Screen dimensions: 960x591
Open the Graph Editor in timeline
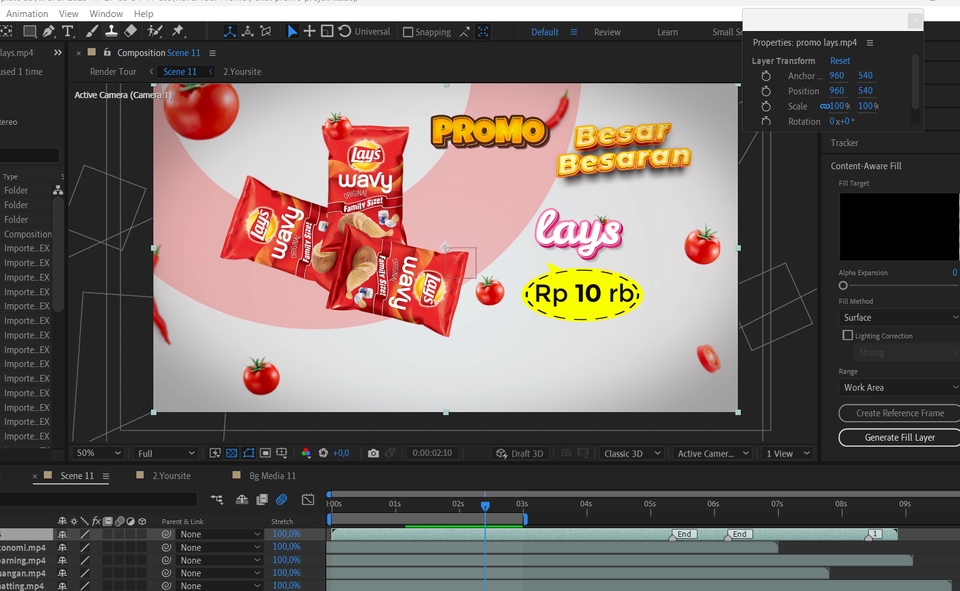[308, 500]
